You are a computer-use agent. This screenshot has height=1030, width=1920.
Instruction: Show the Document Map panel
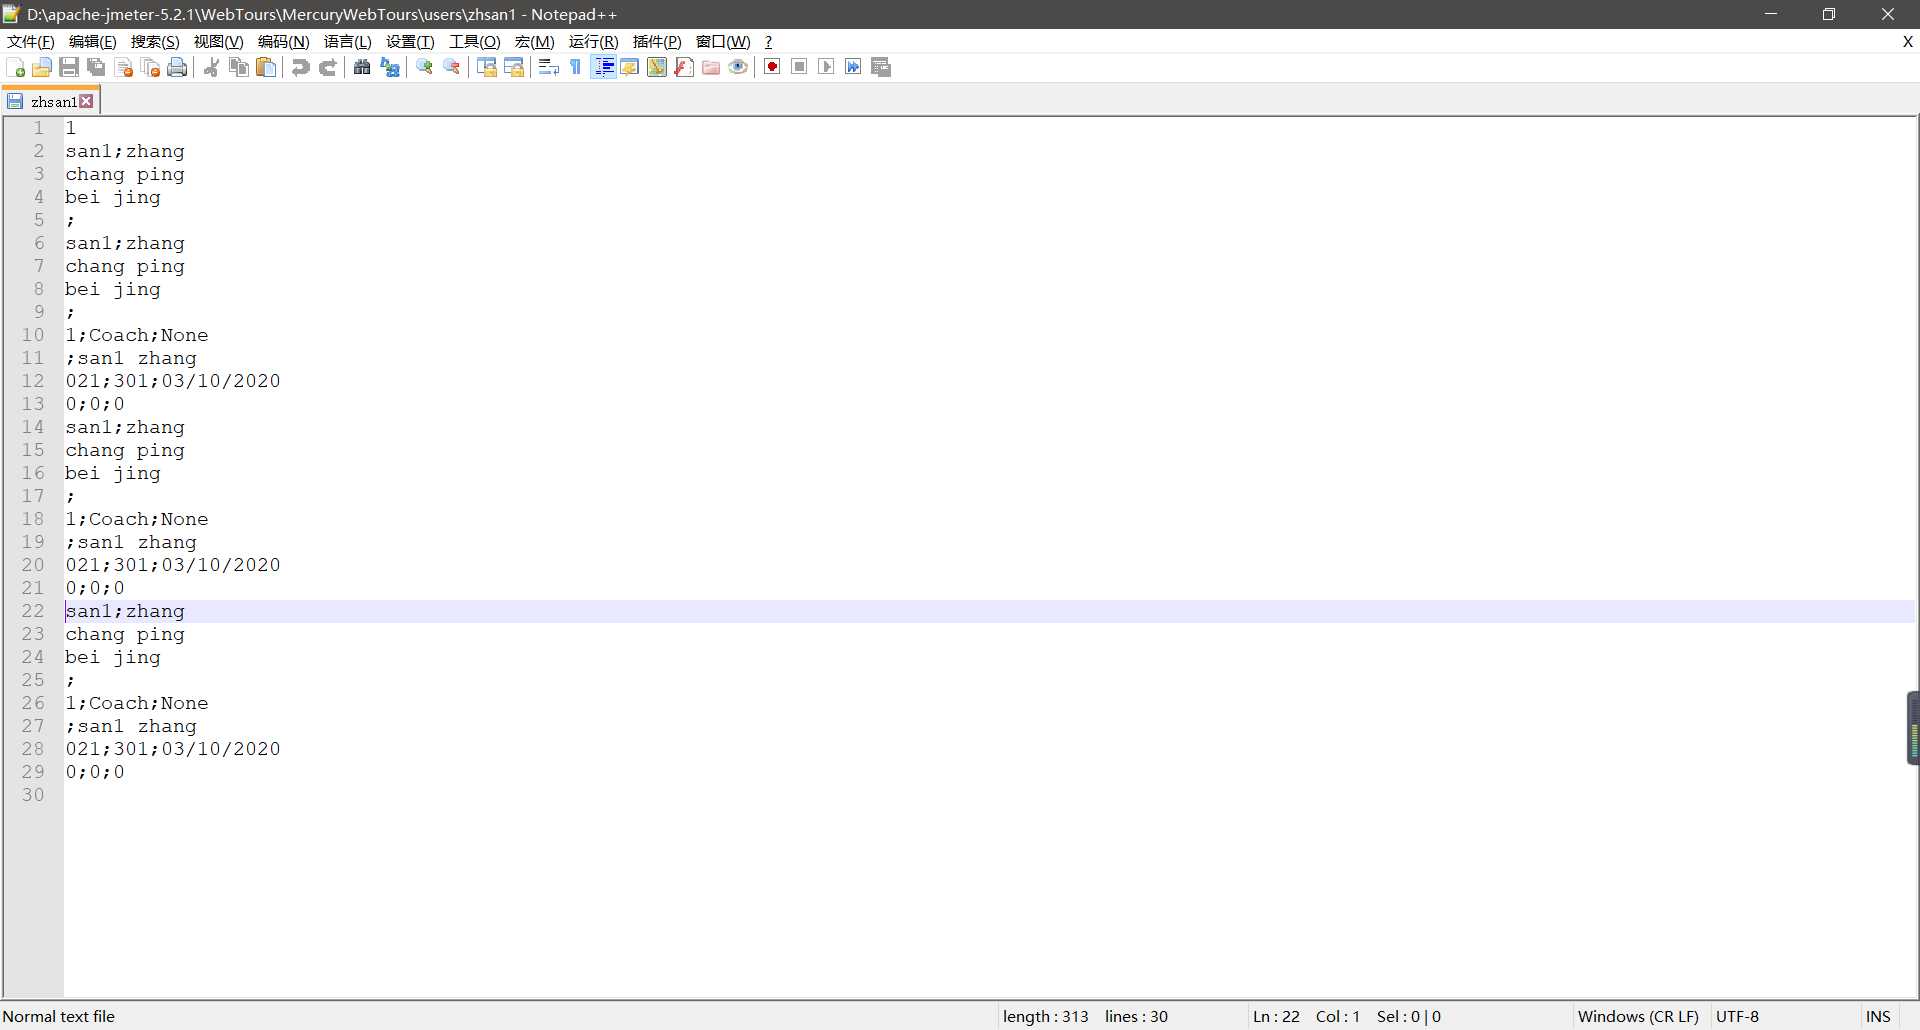tap(657, 67)
